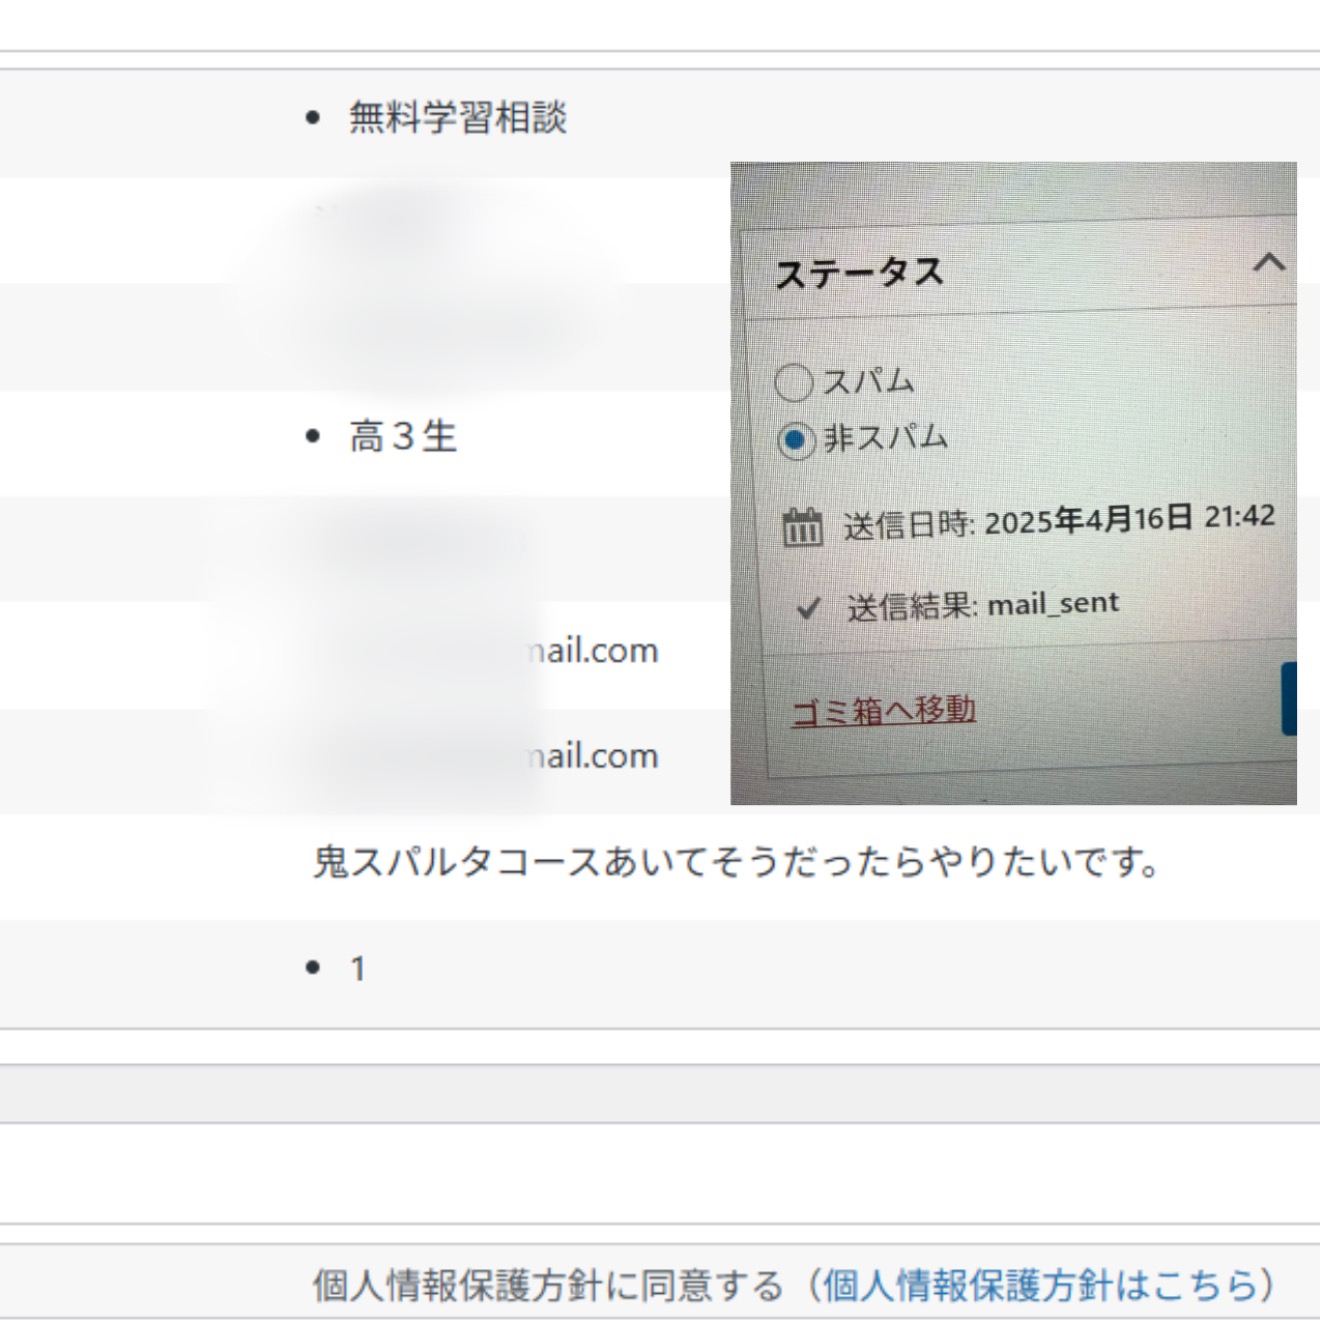1320x1320 pixels.
Task: Click the lower mail.com email address
Action: 592,756
